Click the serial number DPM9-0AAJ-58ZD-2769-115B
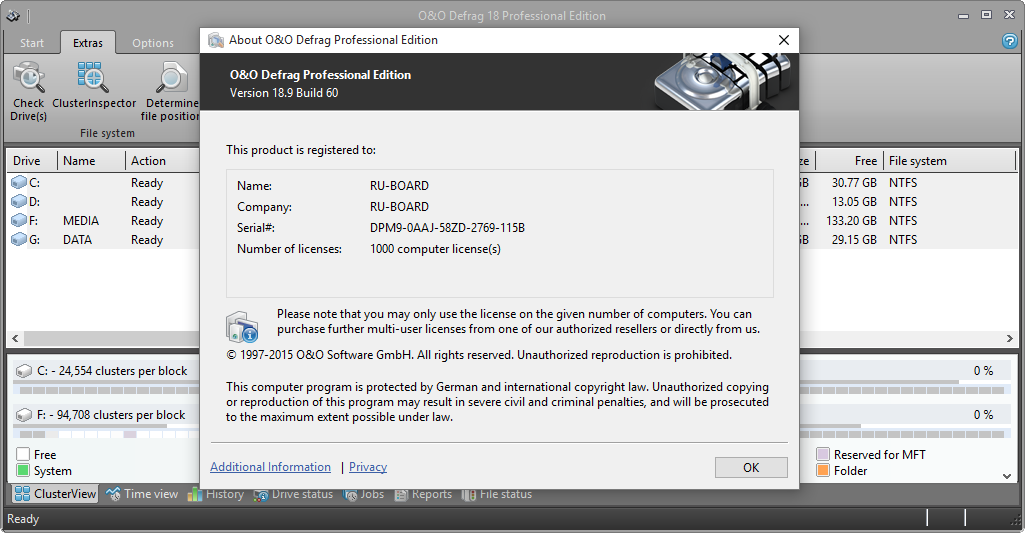The width and height of the screenshot is (1025, 533). click(447, 228)
